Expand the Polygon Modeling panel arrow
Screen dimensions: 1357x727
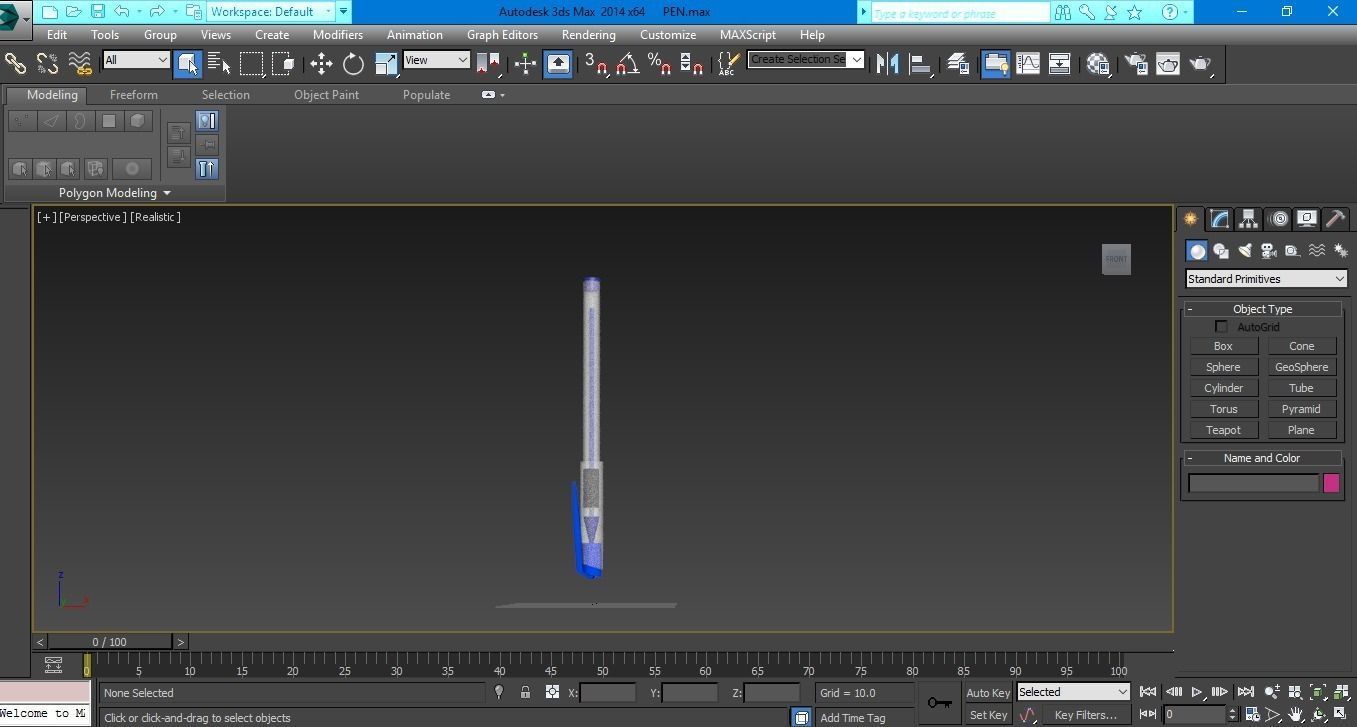tap(167, 193)
